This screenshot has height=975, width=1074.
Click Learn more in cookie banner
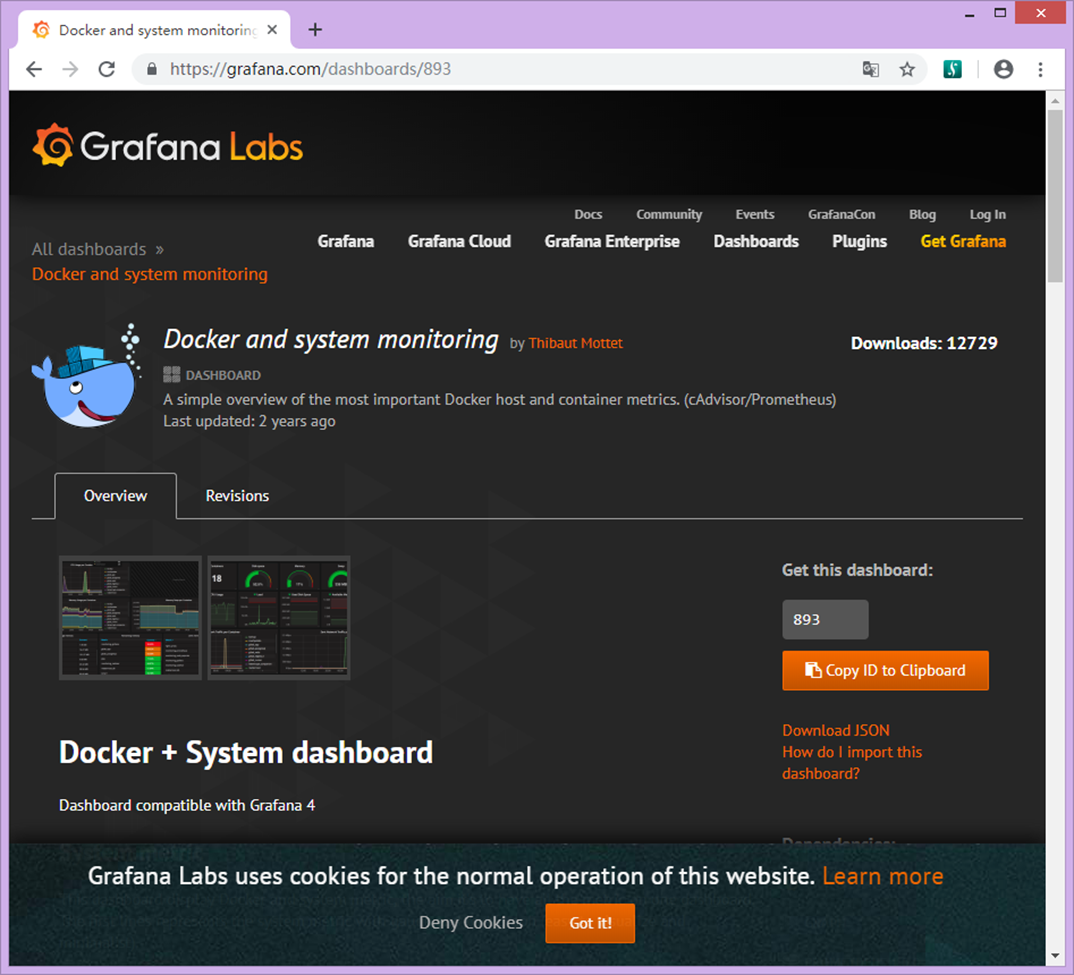coord(883,876)
